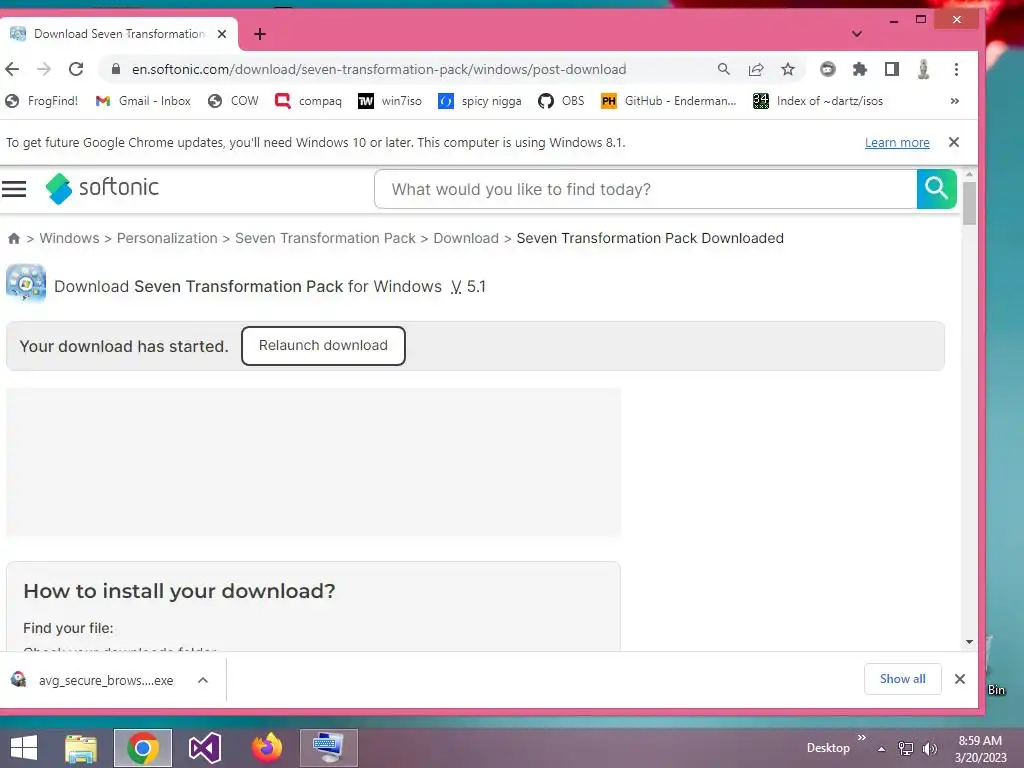Screen dimensions: 1024x768
Task: Open the FrogFind! bookmark
Action: (x=41, y=101)
